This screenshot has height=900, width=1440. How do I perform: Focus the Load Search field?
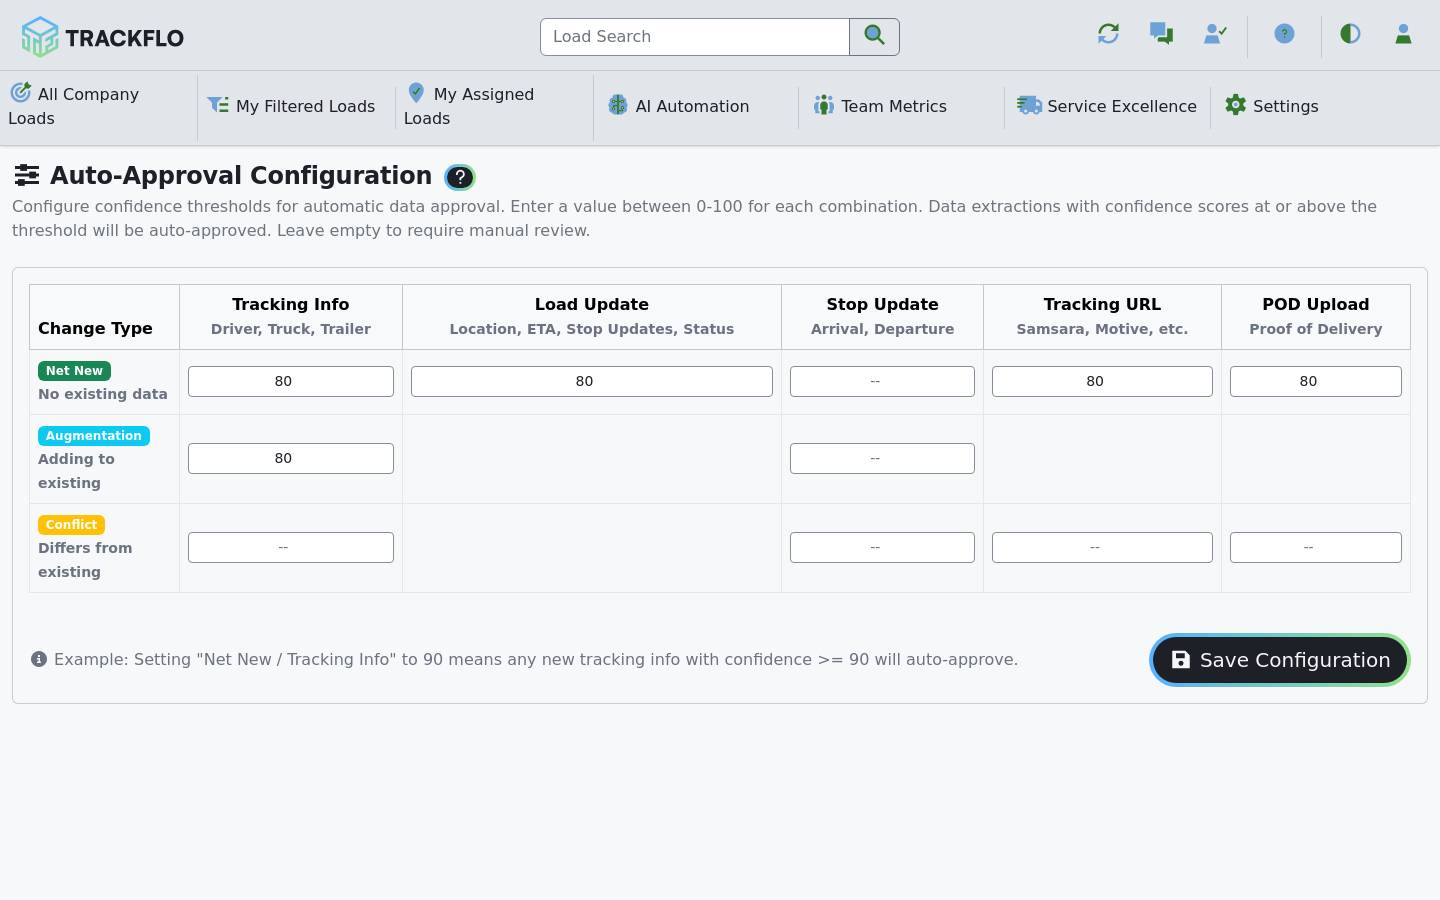[695, 37]
